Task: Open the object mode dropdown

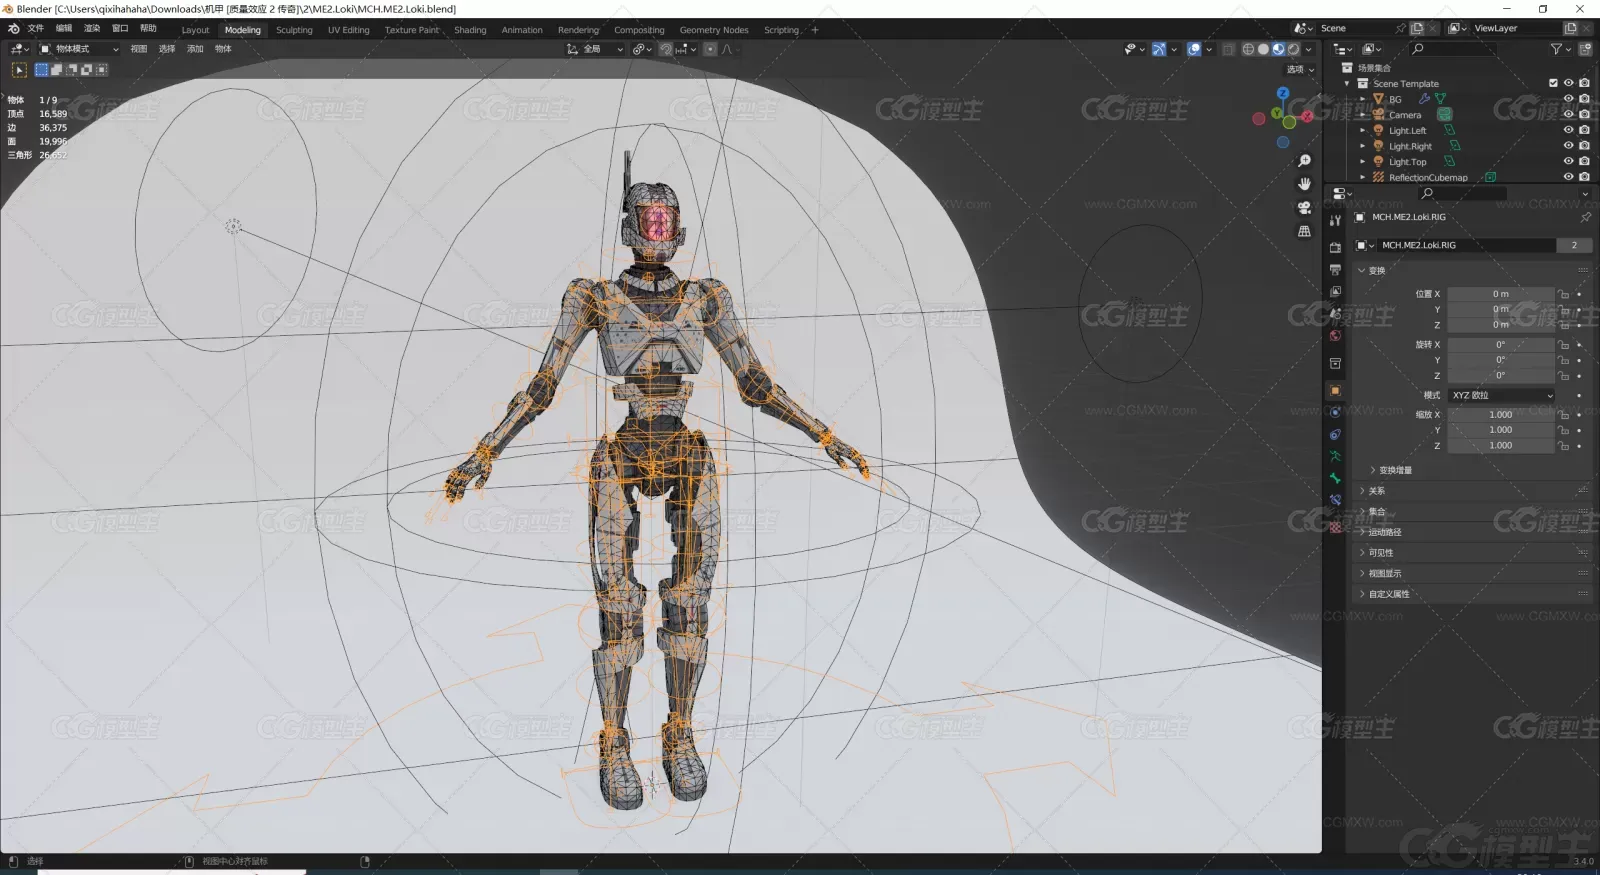Action: tap(79, 49)
